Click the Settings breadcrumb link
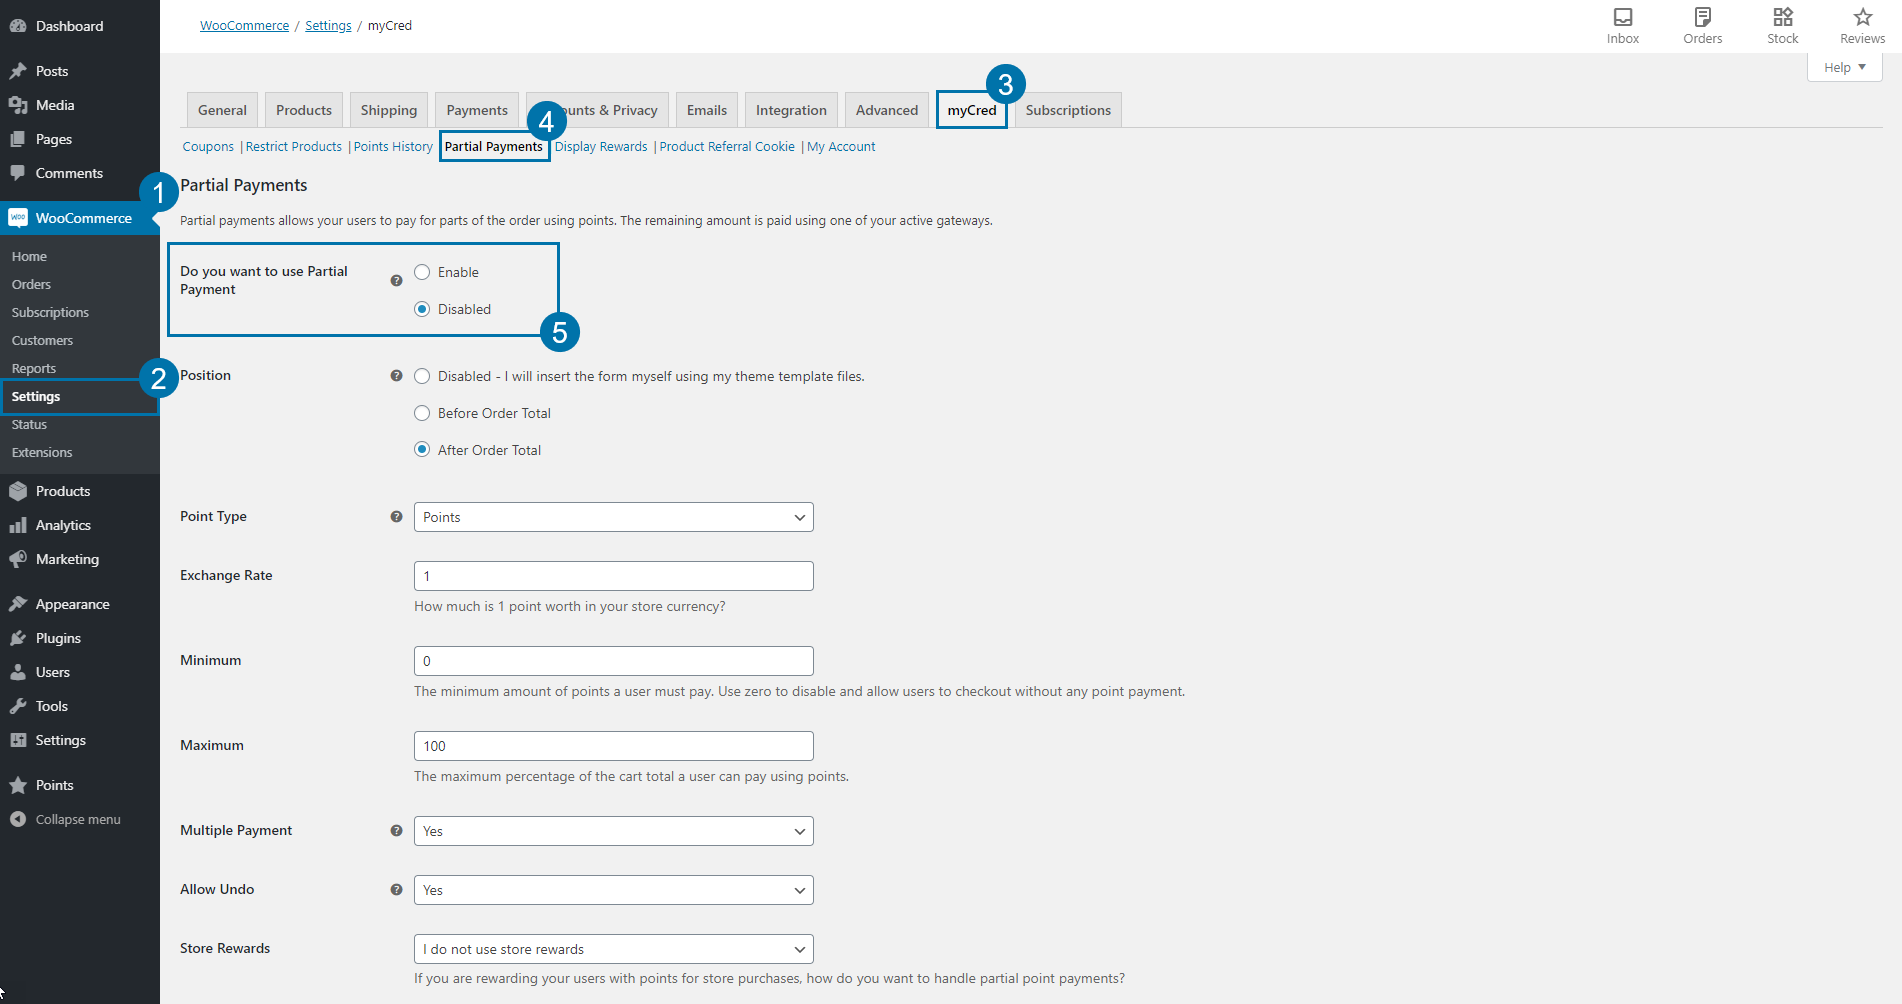This screenshot has width=1902, height=1004. [x=328, y=26]
